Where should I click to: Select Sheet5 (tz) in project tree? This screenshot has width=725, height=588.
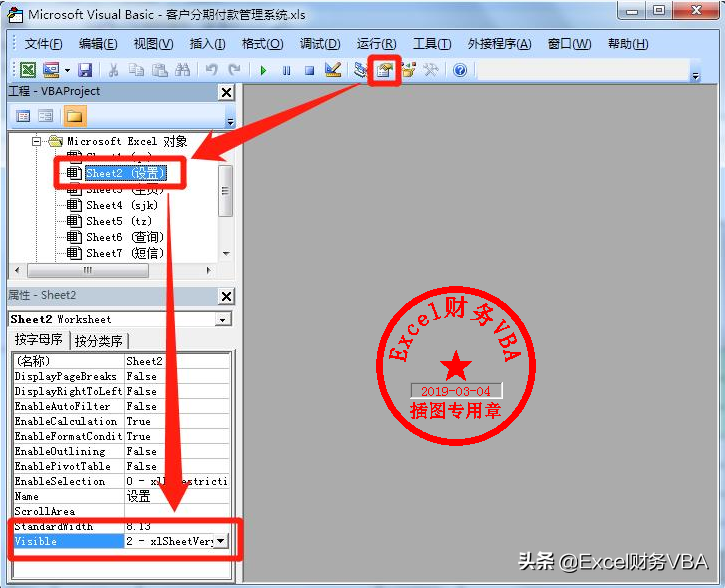click(119, 221)
